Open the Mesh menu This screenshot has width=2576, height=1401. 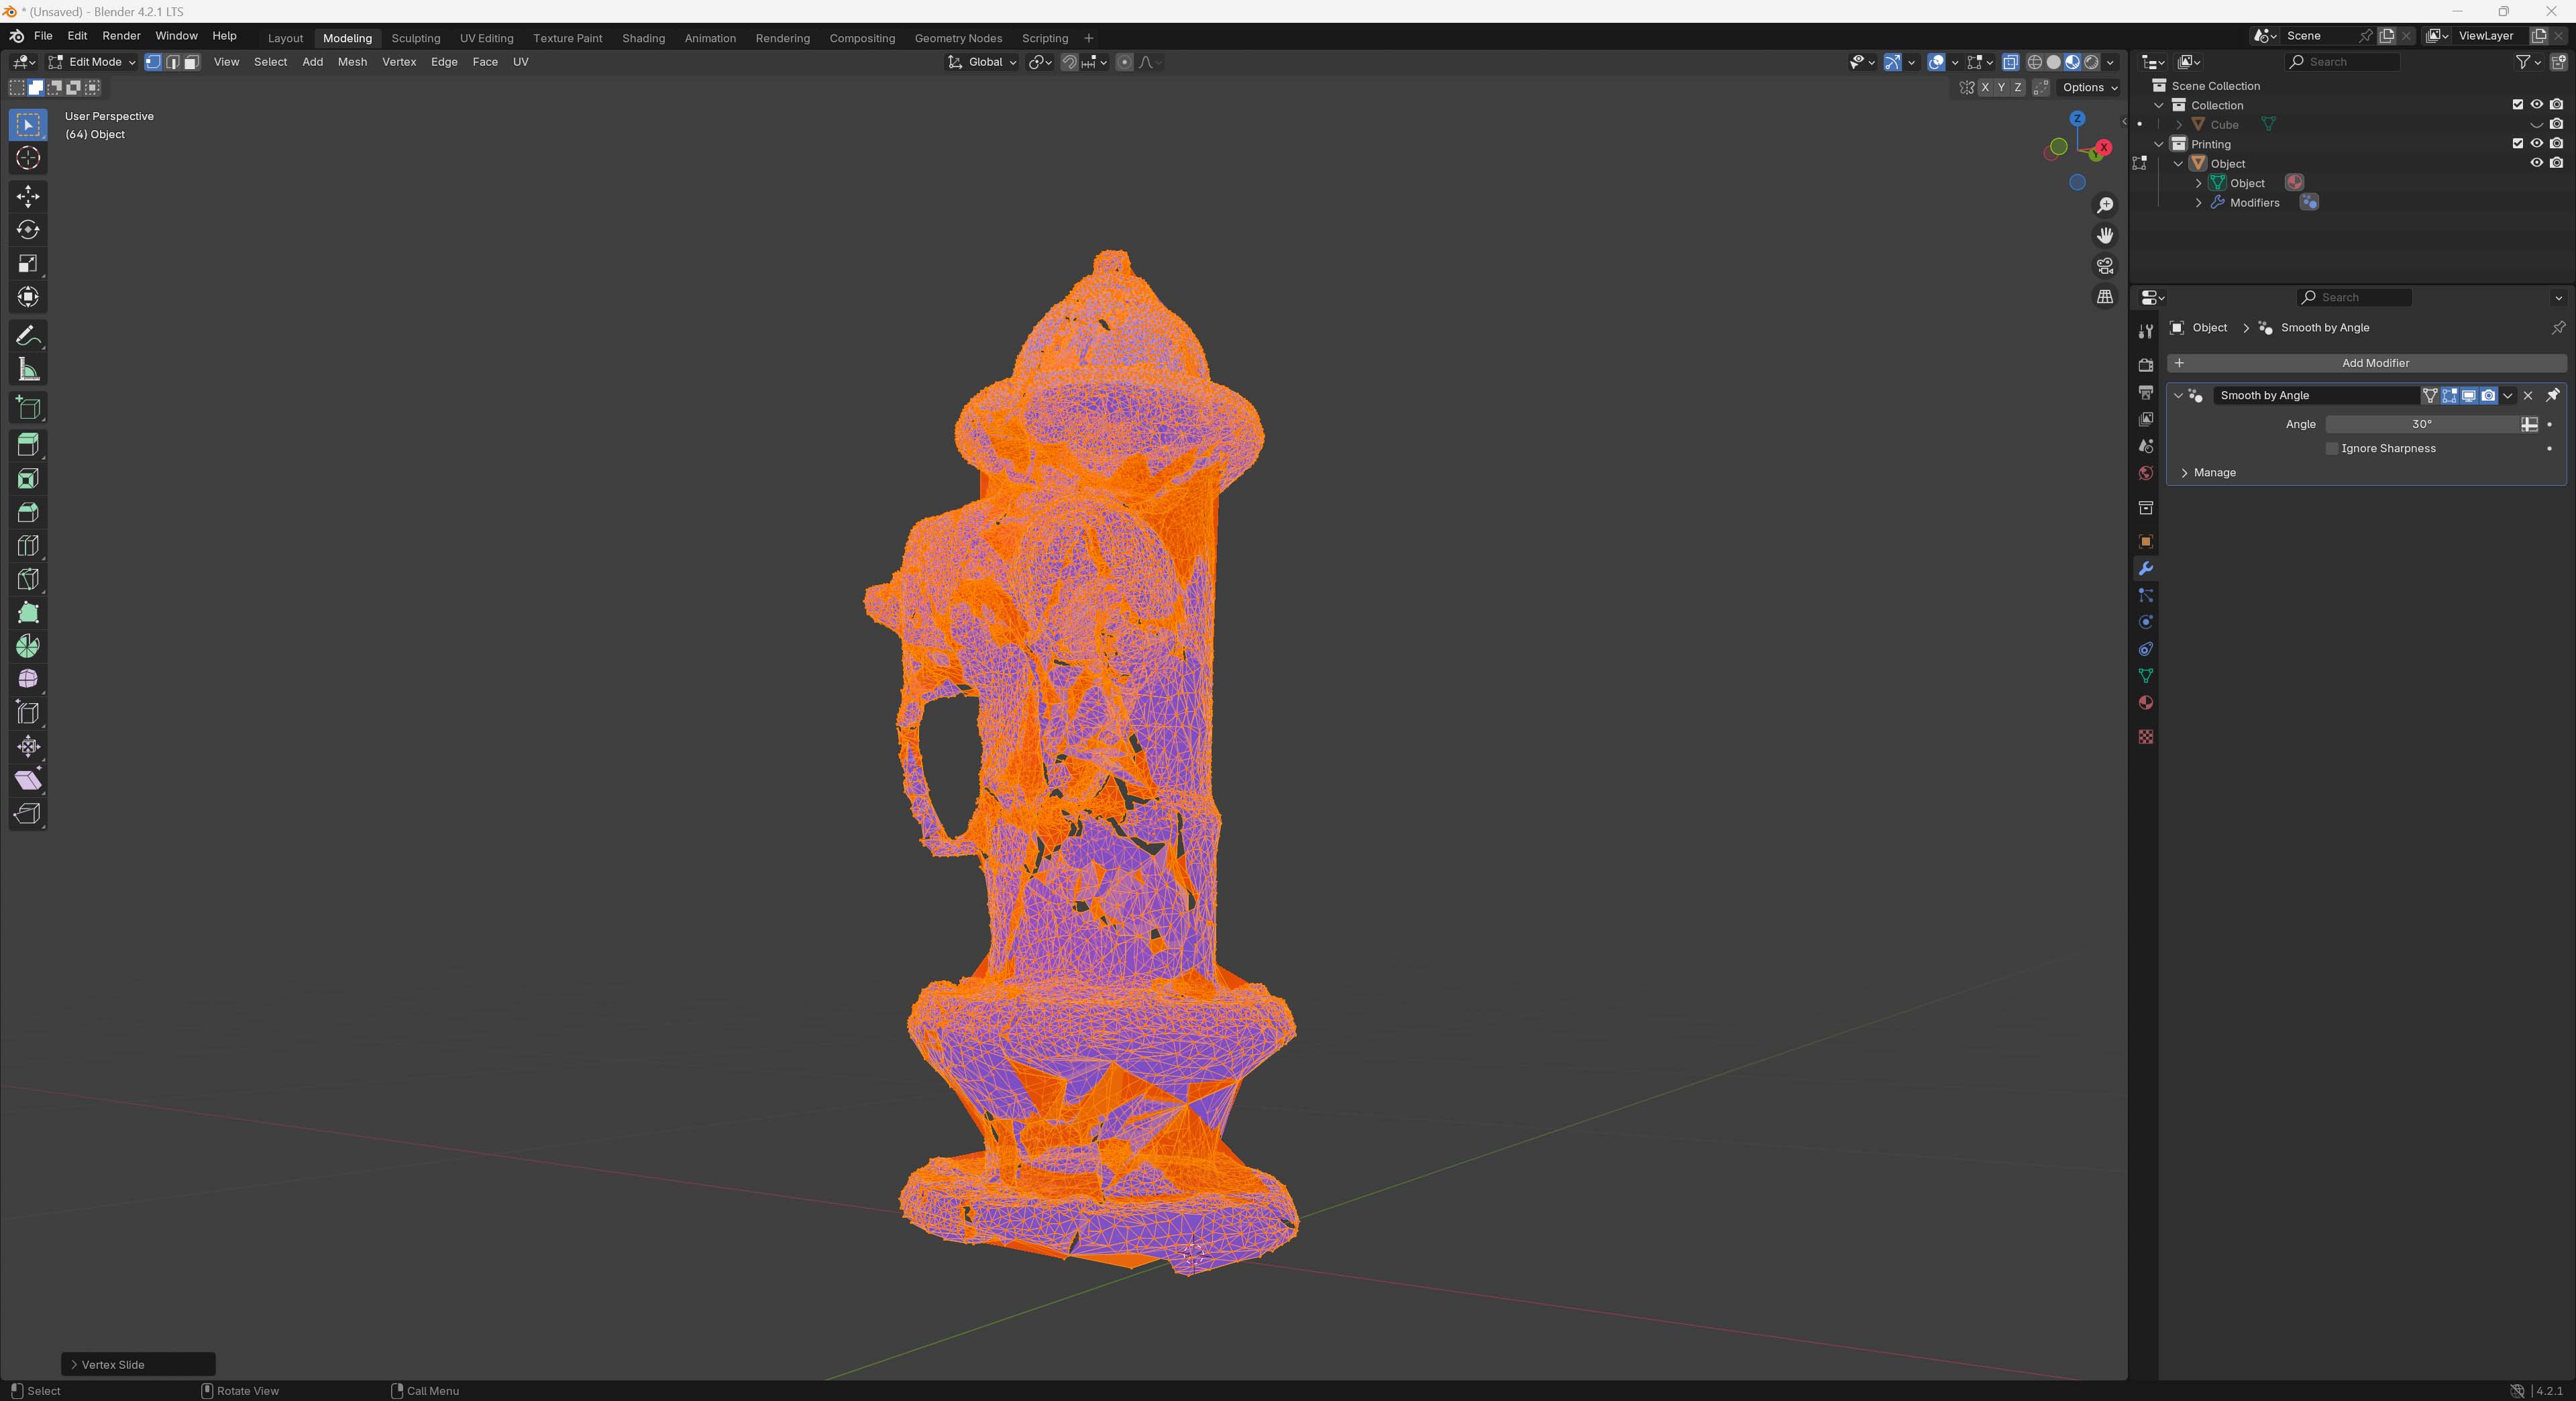click(x=352, y=62)
